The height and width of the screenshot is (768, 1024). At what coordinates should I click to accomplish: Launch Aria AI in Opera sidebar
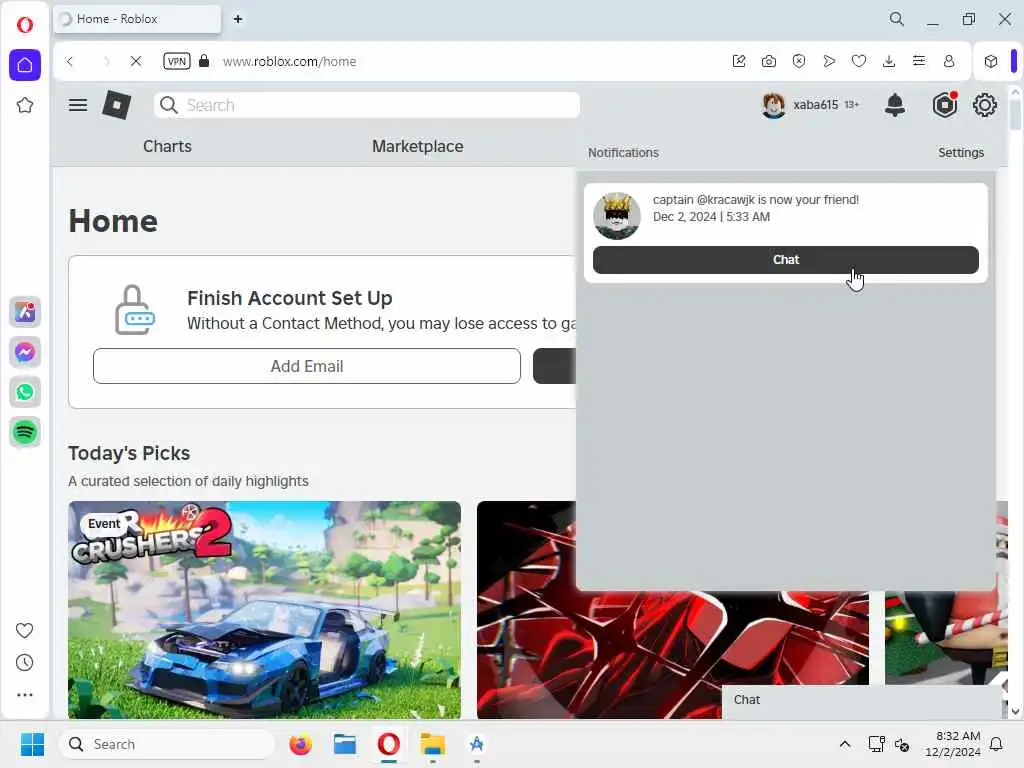pos(25,312)
